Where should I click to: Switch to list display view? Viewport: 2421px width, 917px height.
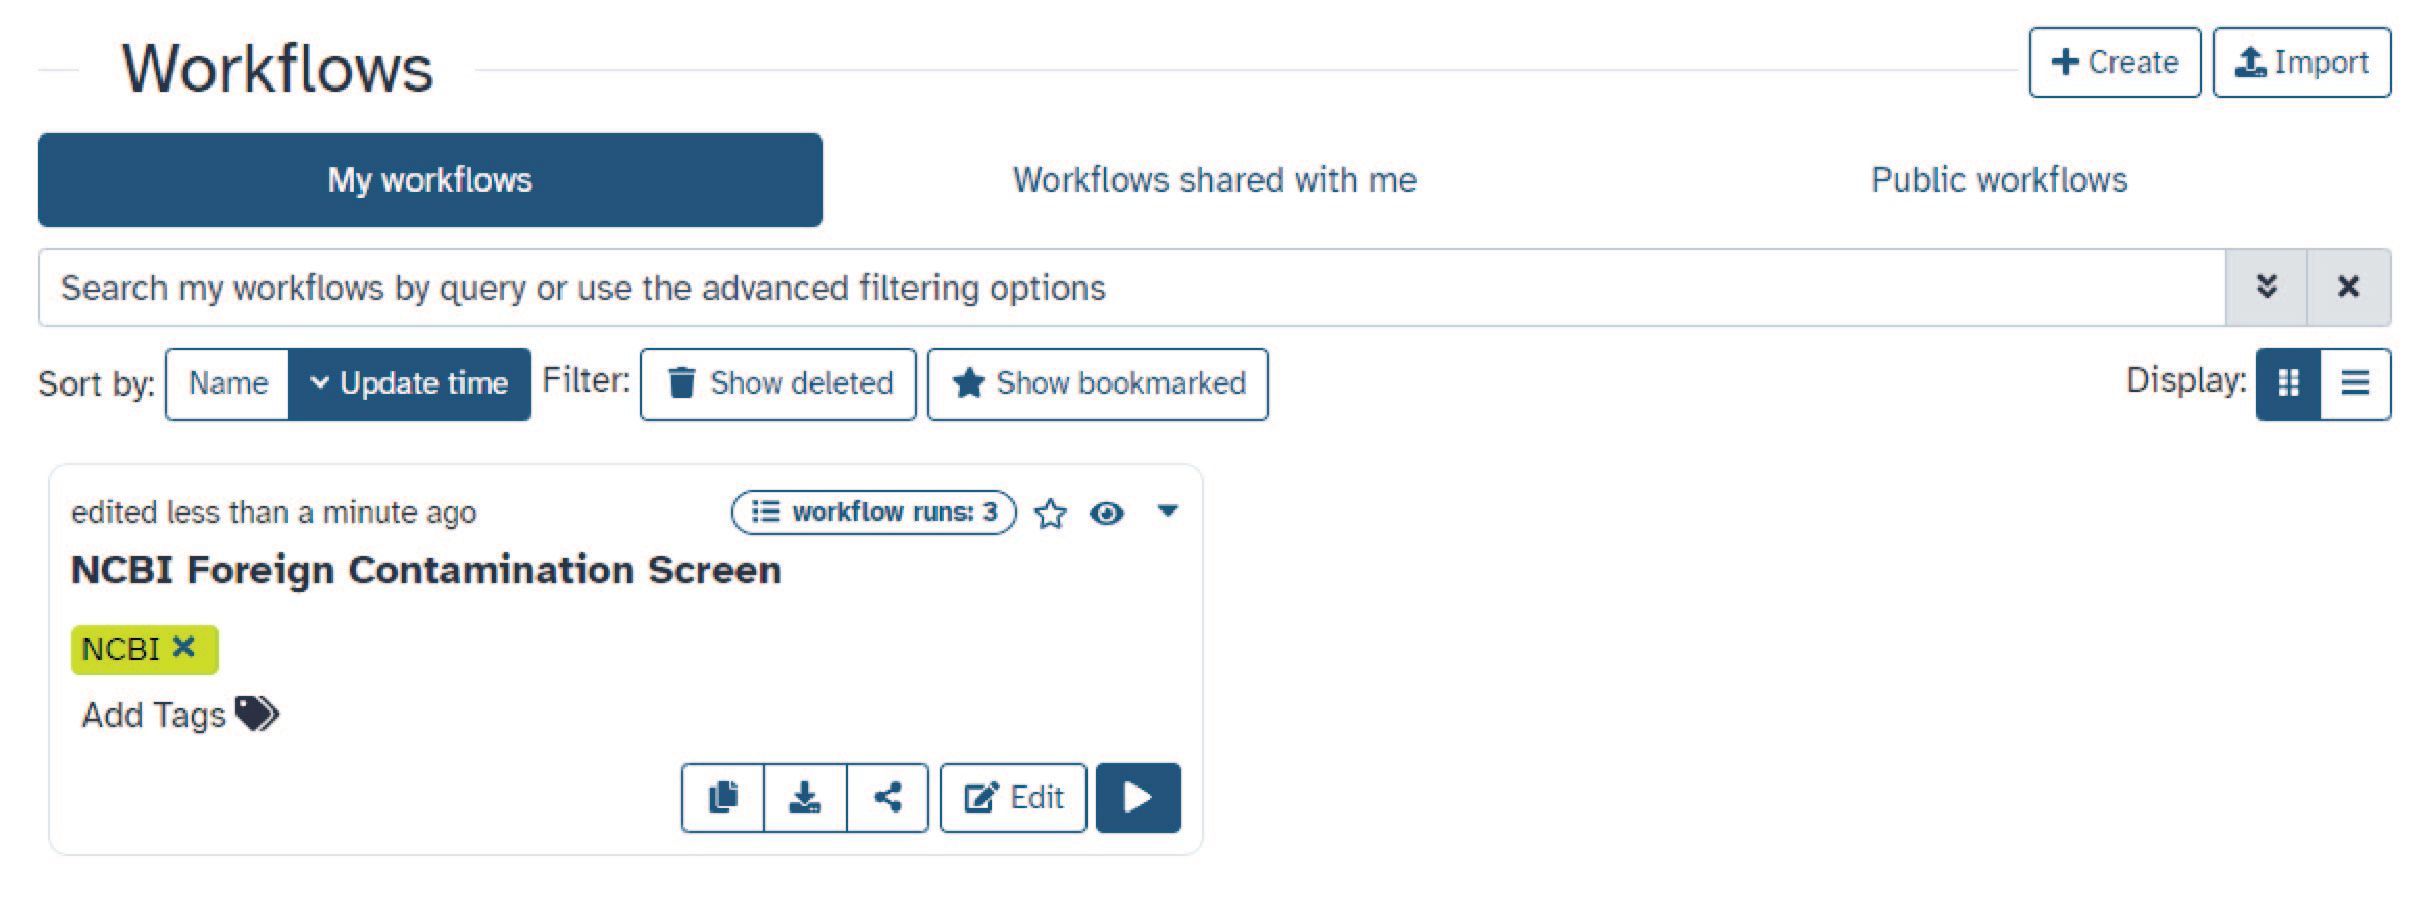[x=2355, y=383]
